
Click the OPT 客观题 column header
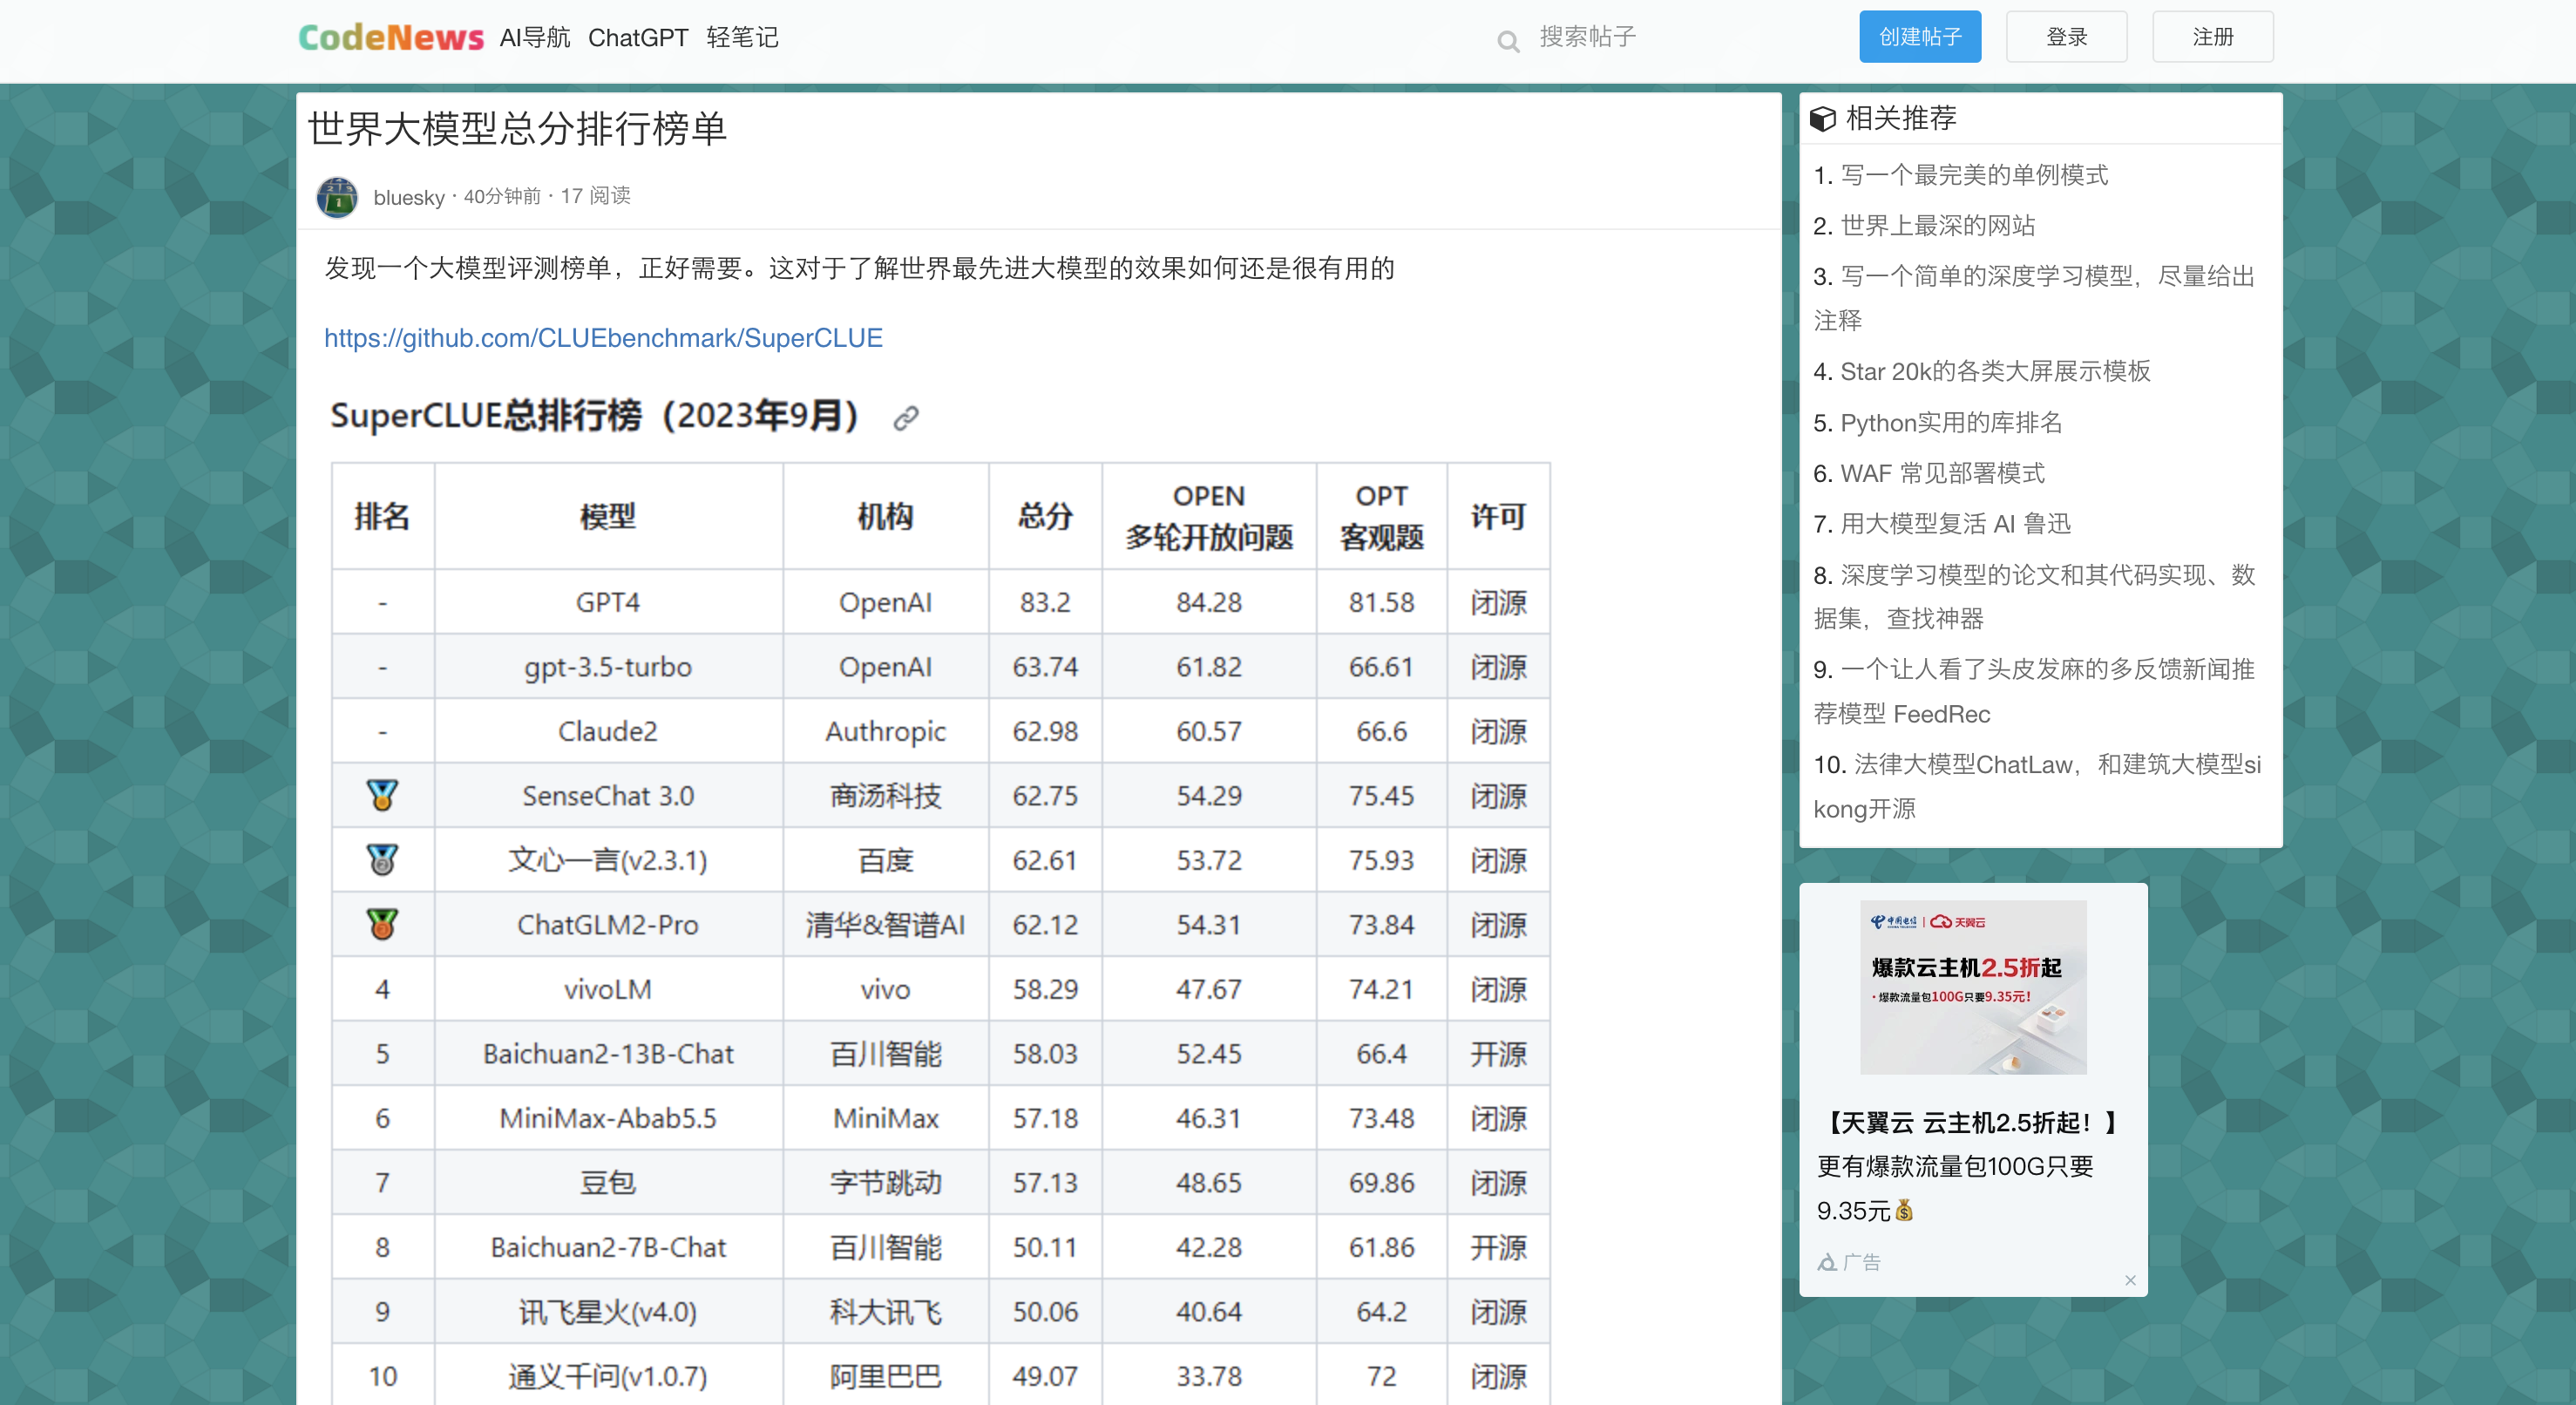(x=1381, y=517)
